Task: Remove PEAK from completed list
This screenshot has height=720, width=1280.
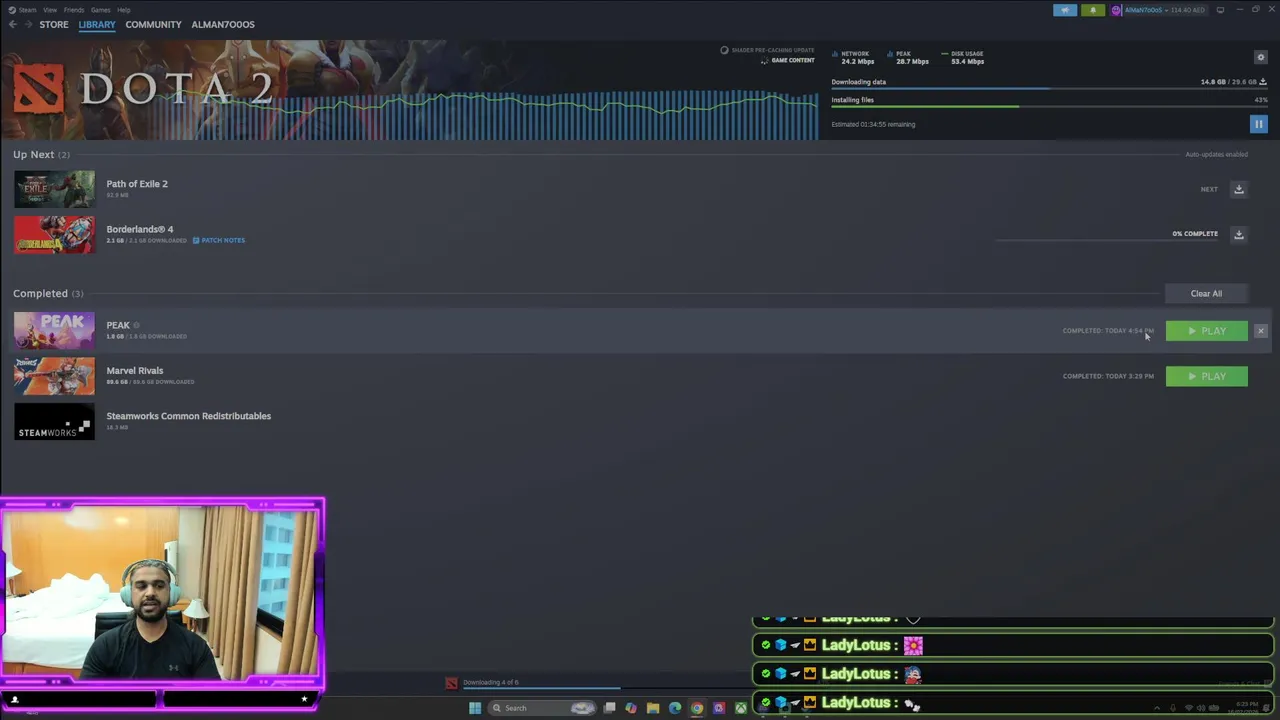Action: [x=1260, y=331]
